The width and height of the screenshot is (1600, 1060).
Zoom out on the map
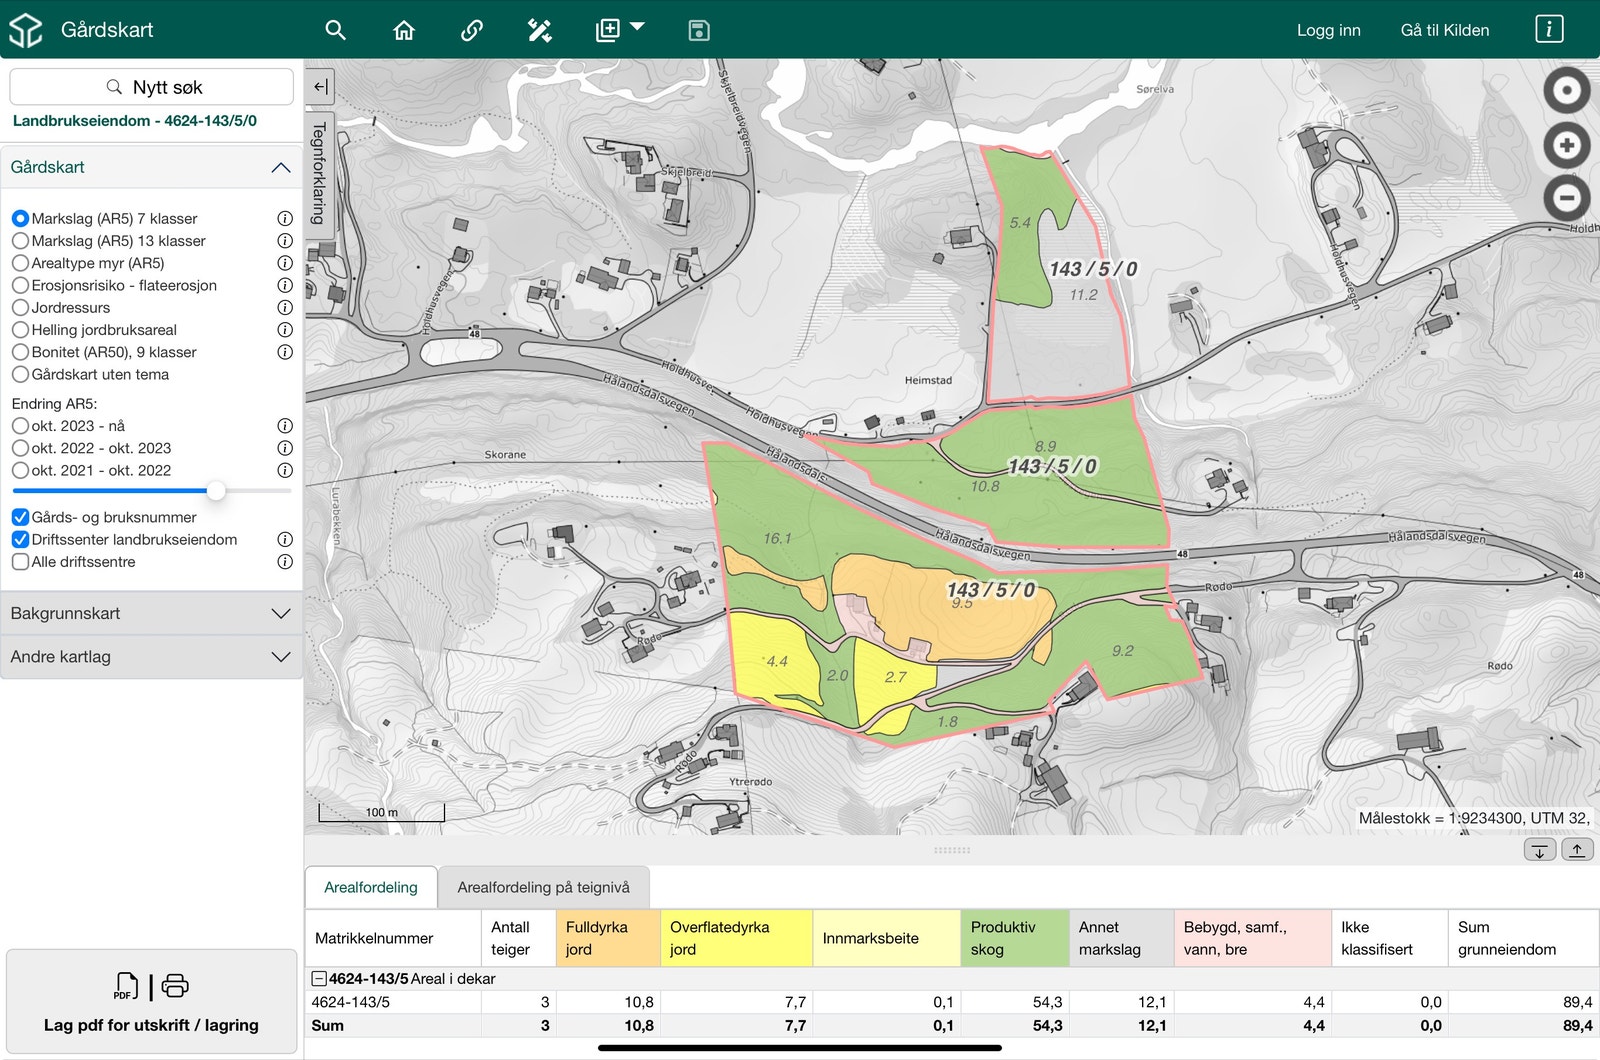point(1567,197)
